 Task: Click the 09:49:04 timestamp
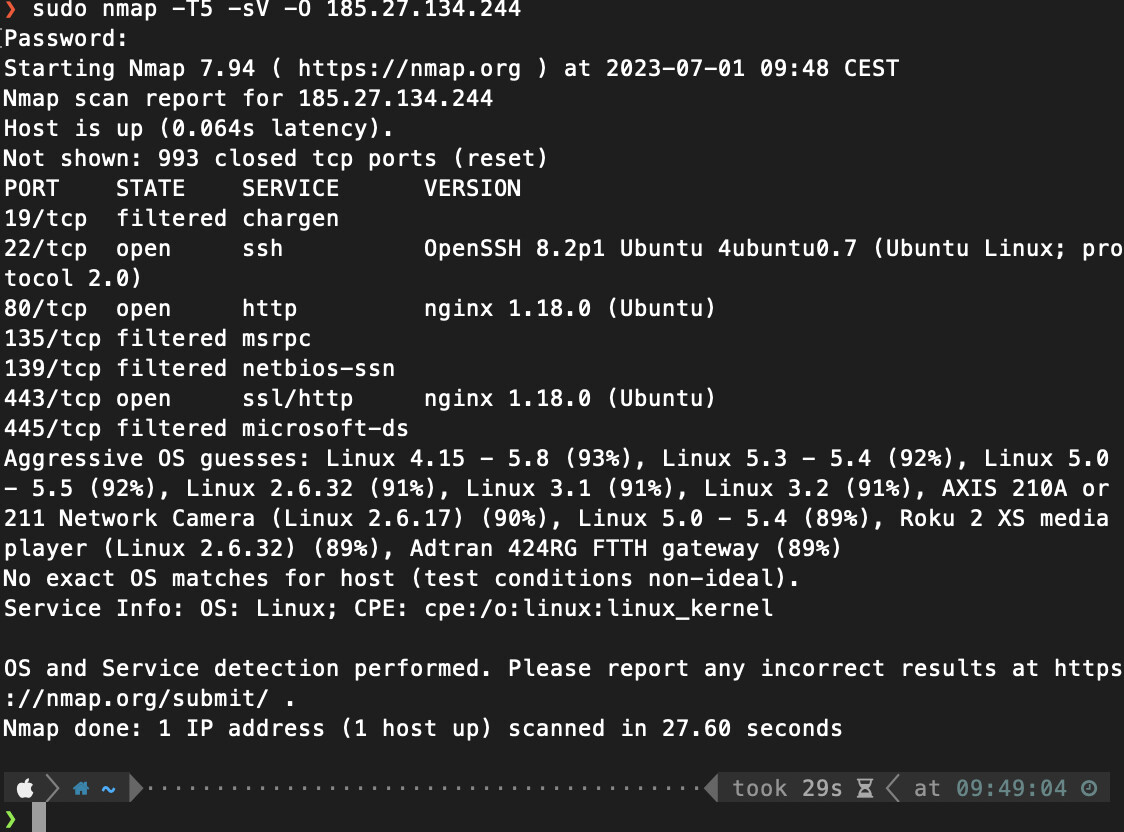pyautogui.click(x=1011, y=789)
